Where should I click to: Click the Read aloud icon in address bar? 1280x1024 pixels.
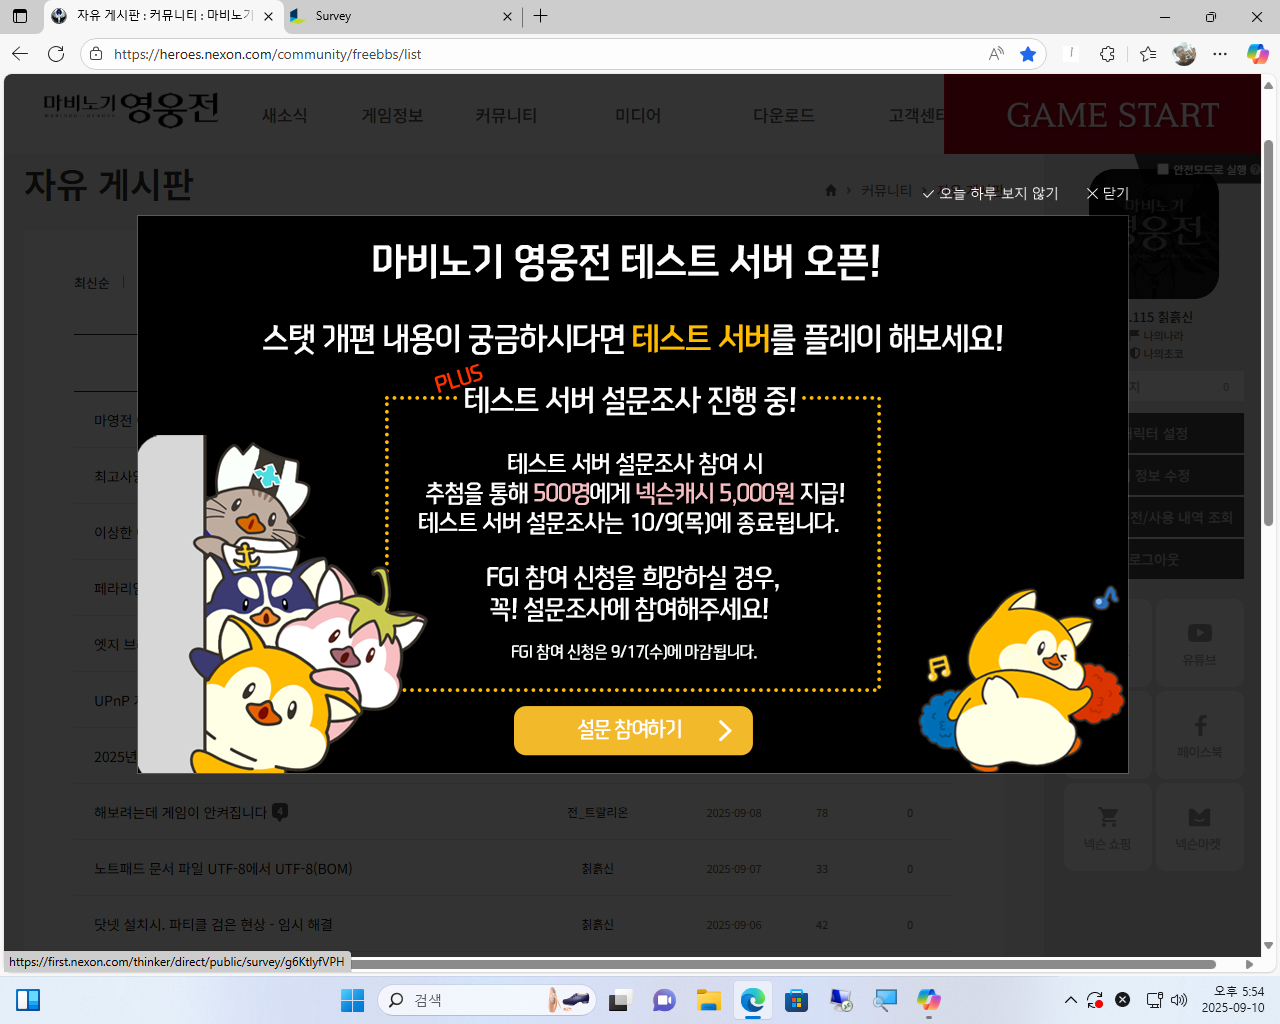coord(996,54)
